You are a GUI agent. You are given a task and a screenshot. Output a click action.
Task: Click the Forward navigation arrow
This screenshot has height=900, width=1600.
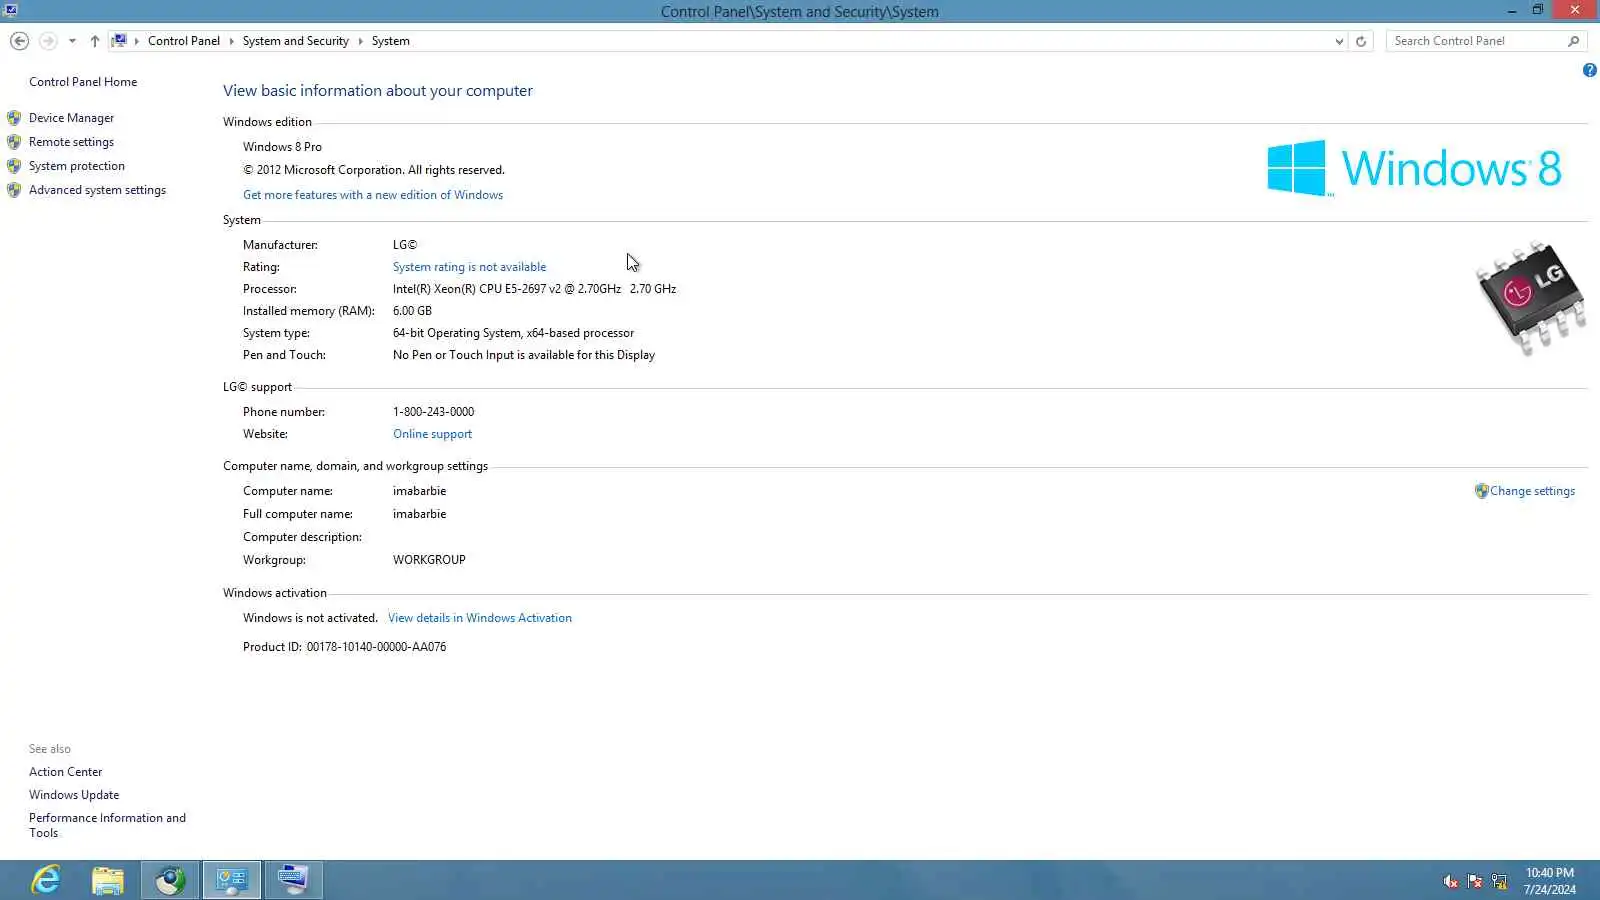pyautogui.click(x=48, y=41)
